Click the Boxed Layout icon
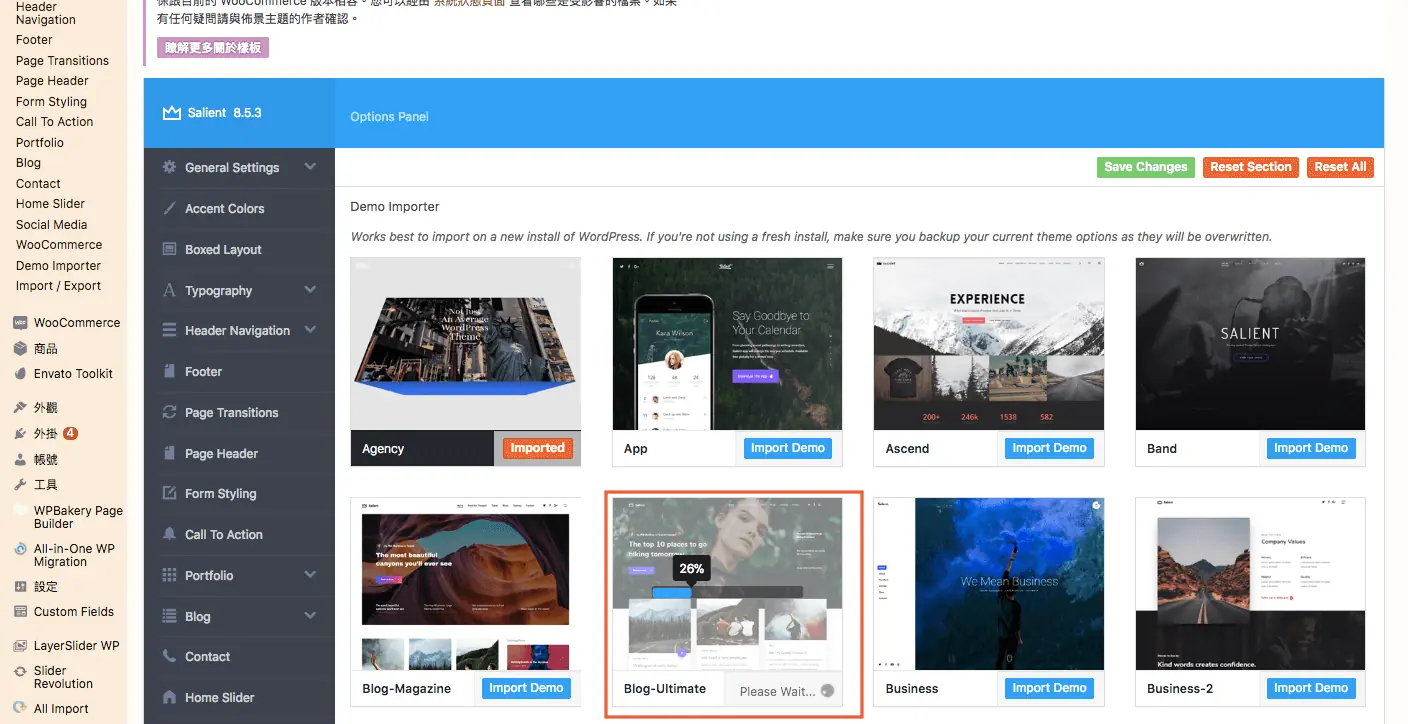 pos(169,249)
